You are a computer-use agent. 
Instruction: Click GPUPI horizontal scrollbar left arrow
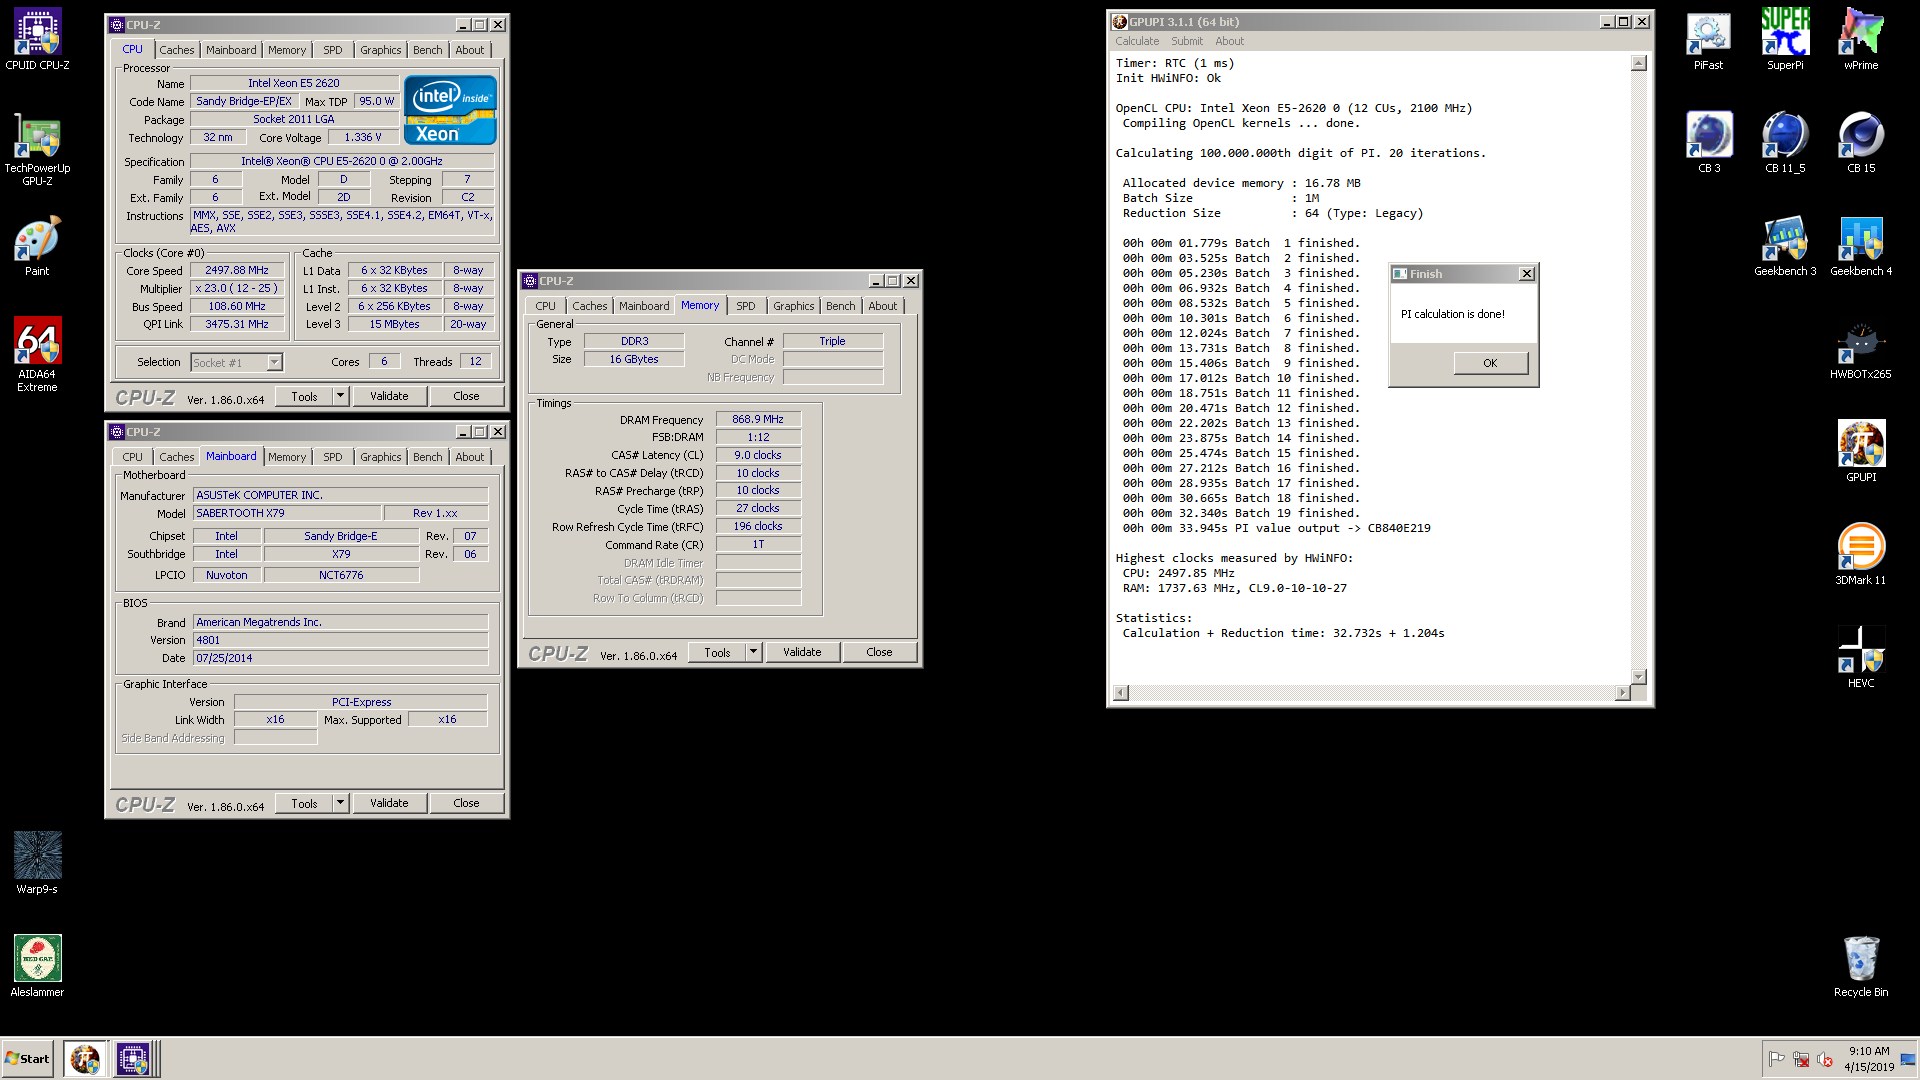[1121, 693]
